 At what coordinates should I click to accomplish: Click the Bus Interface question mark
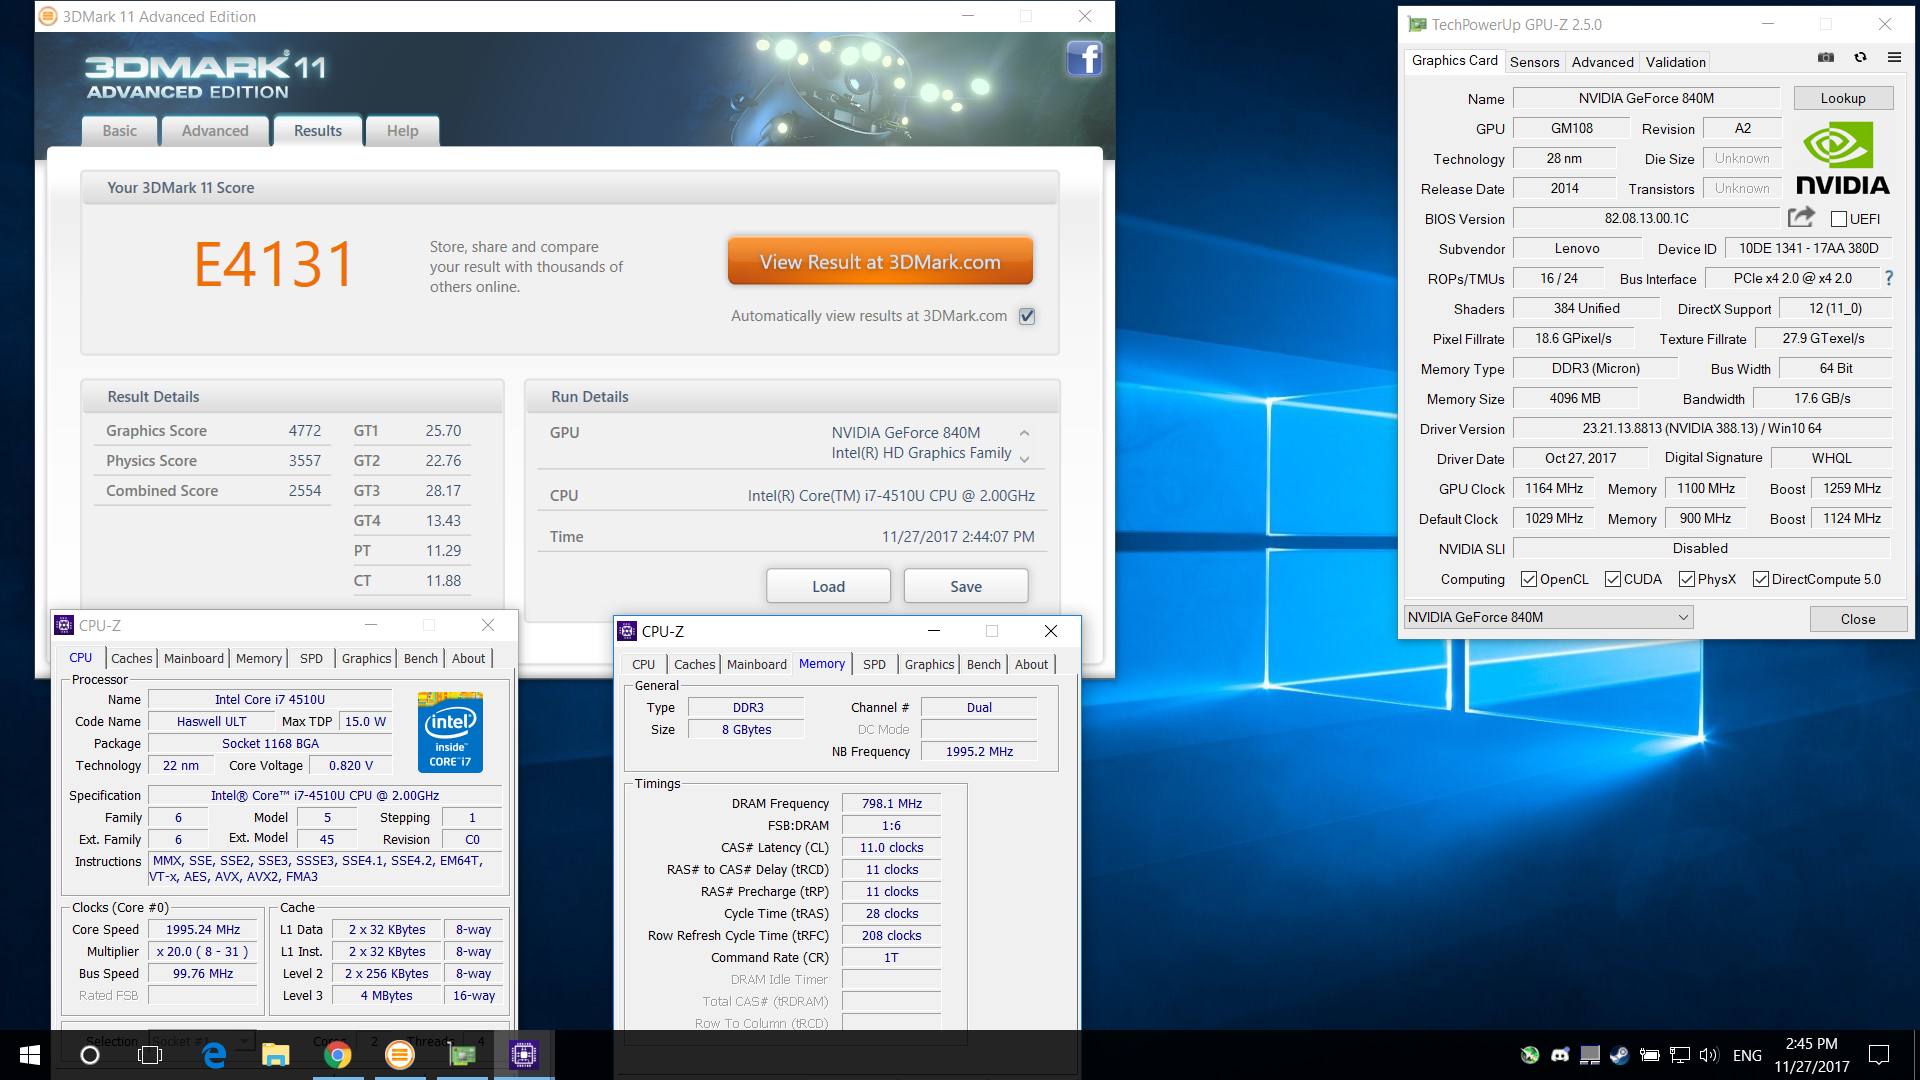click(1889, 278)
